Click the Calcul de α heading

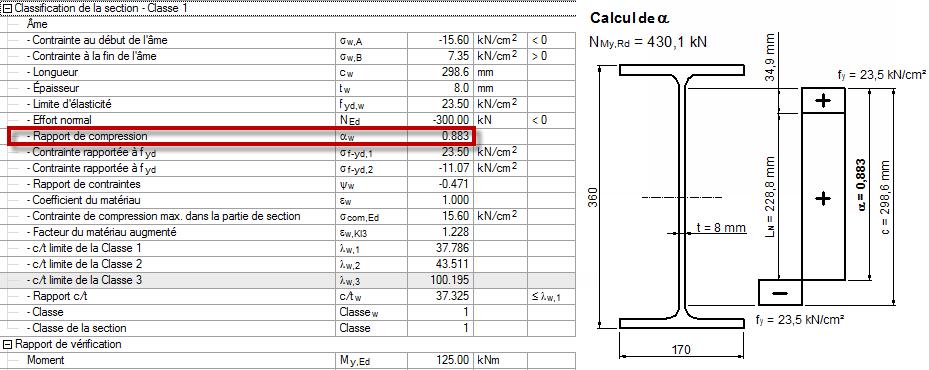pyautogui.click(x=629, y=18)
